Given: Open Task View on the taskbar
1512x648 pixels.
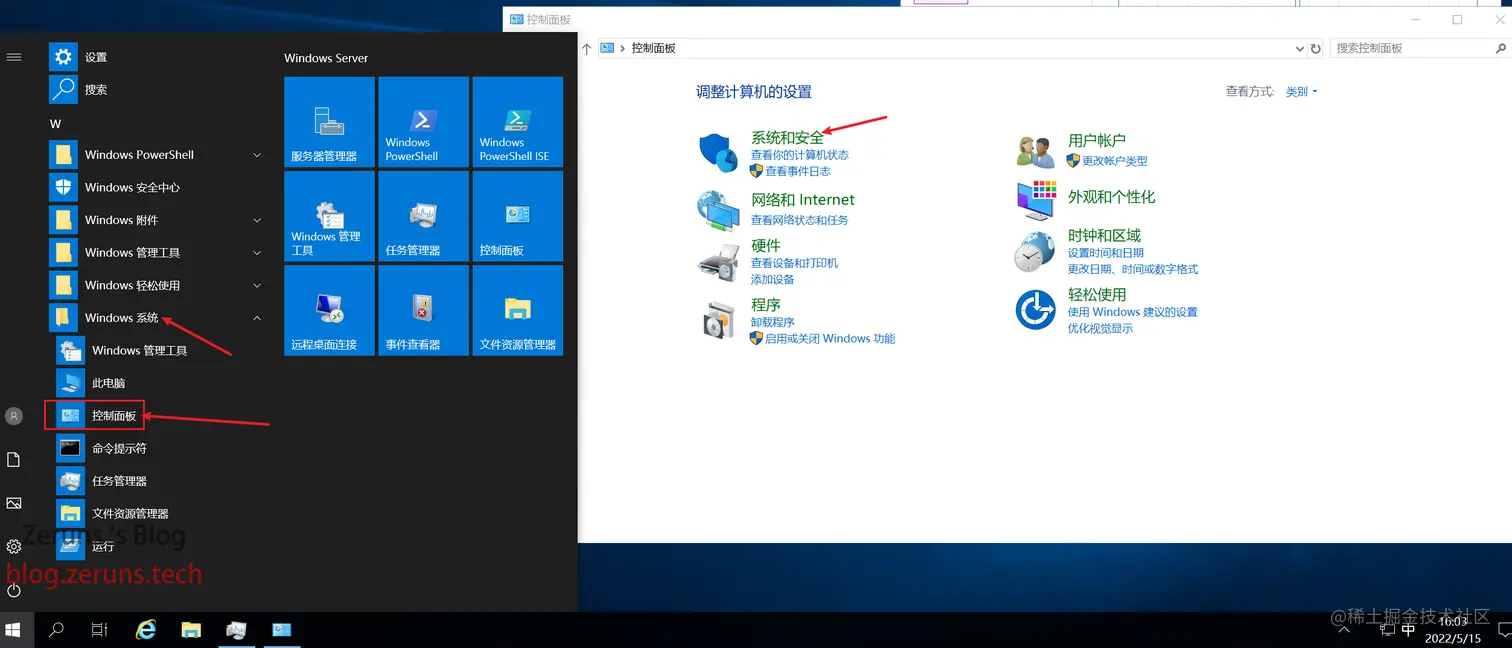Looking at the screenshot, I should coord(99,630).
